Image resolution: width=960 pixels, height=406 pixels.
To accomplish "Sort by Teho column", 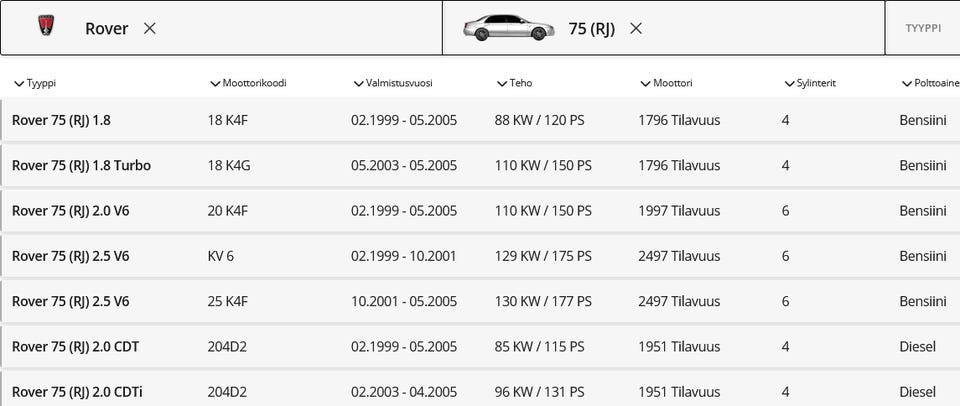I will tap(514, 83).
